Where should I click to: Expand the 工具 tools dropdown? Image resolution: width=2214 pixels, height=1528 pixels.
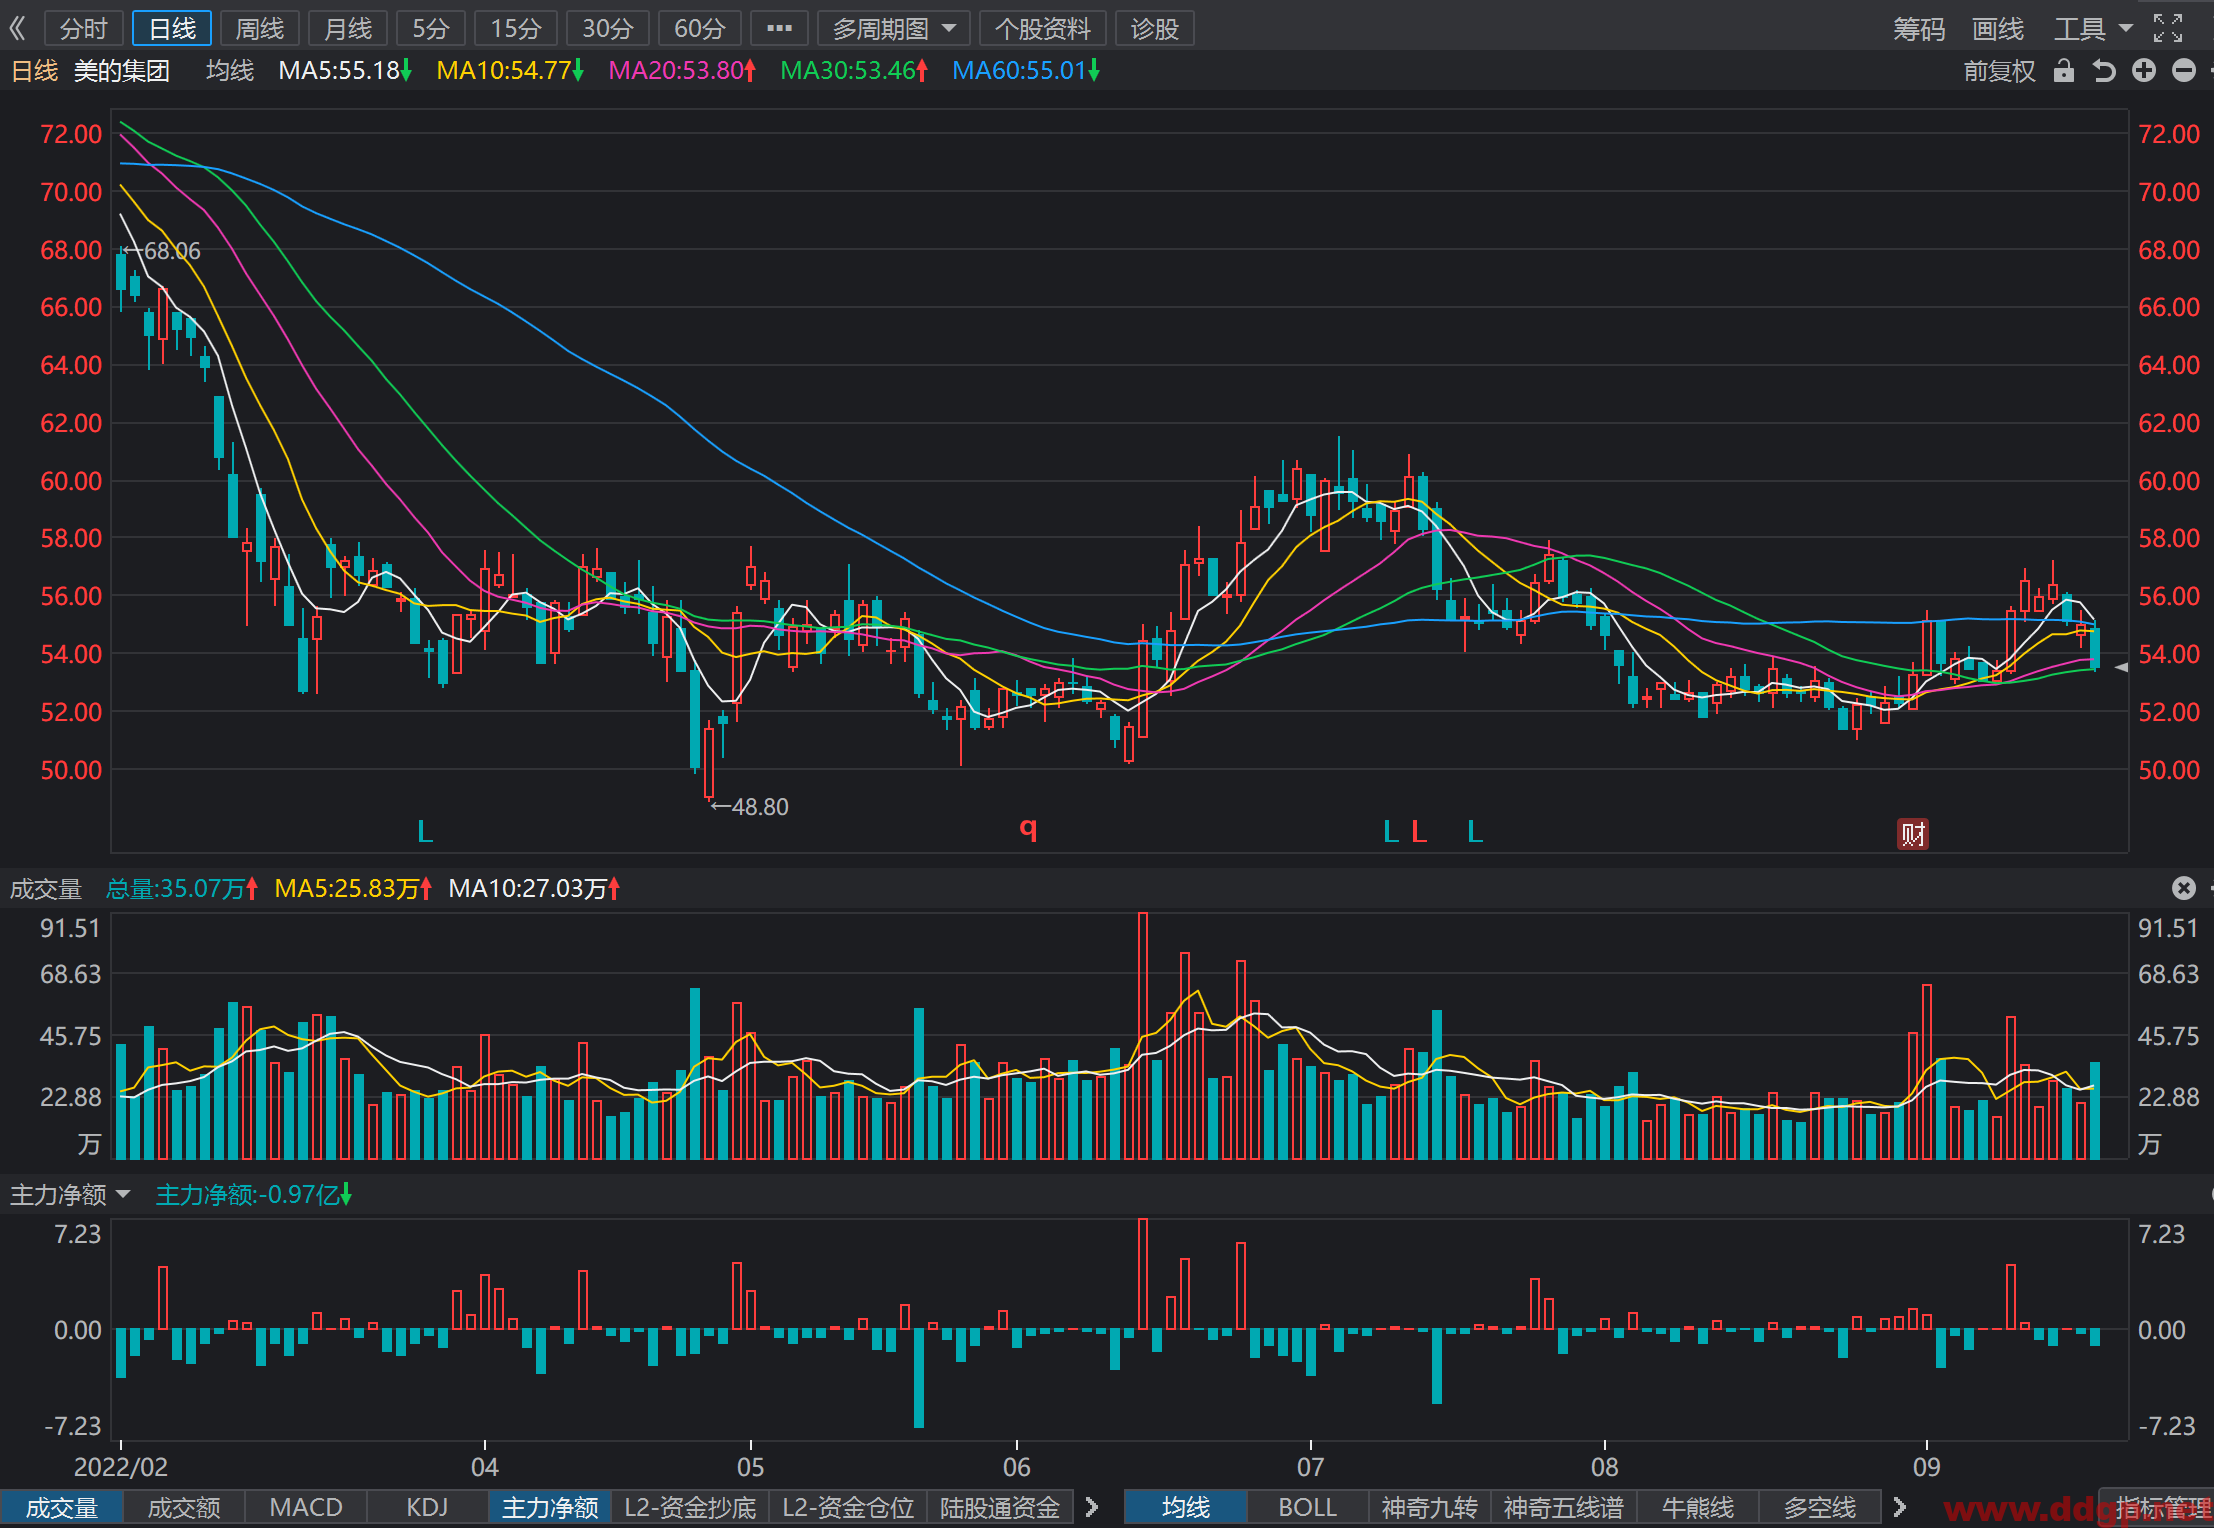(x=2093, y=28)
